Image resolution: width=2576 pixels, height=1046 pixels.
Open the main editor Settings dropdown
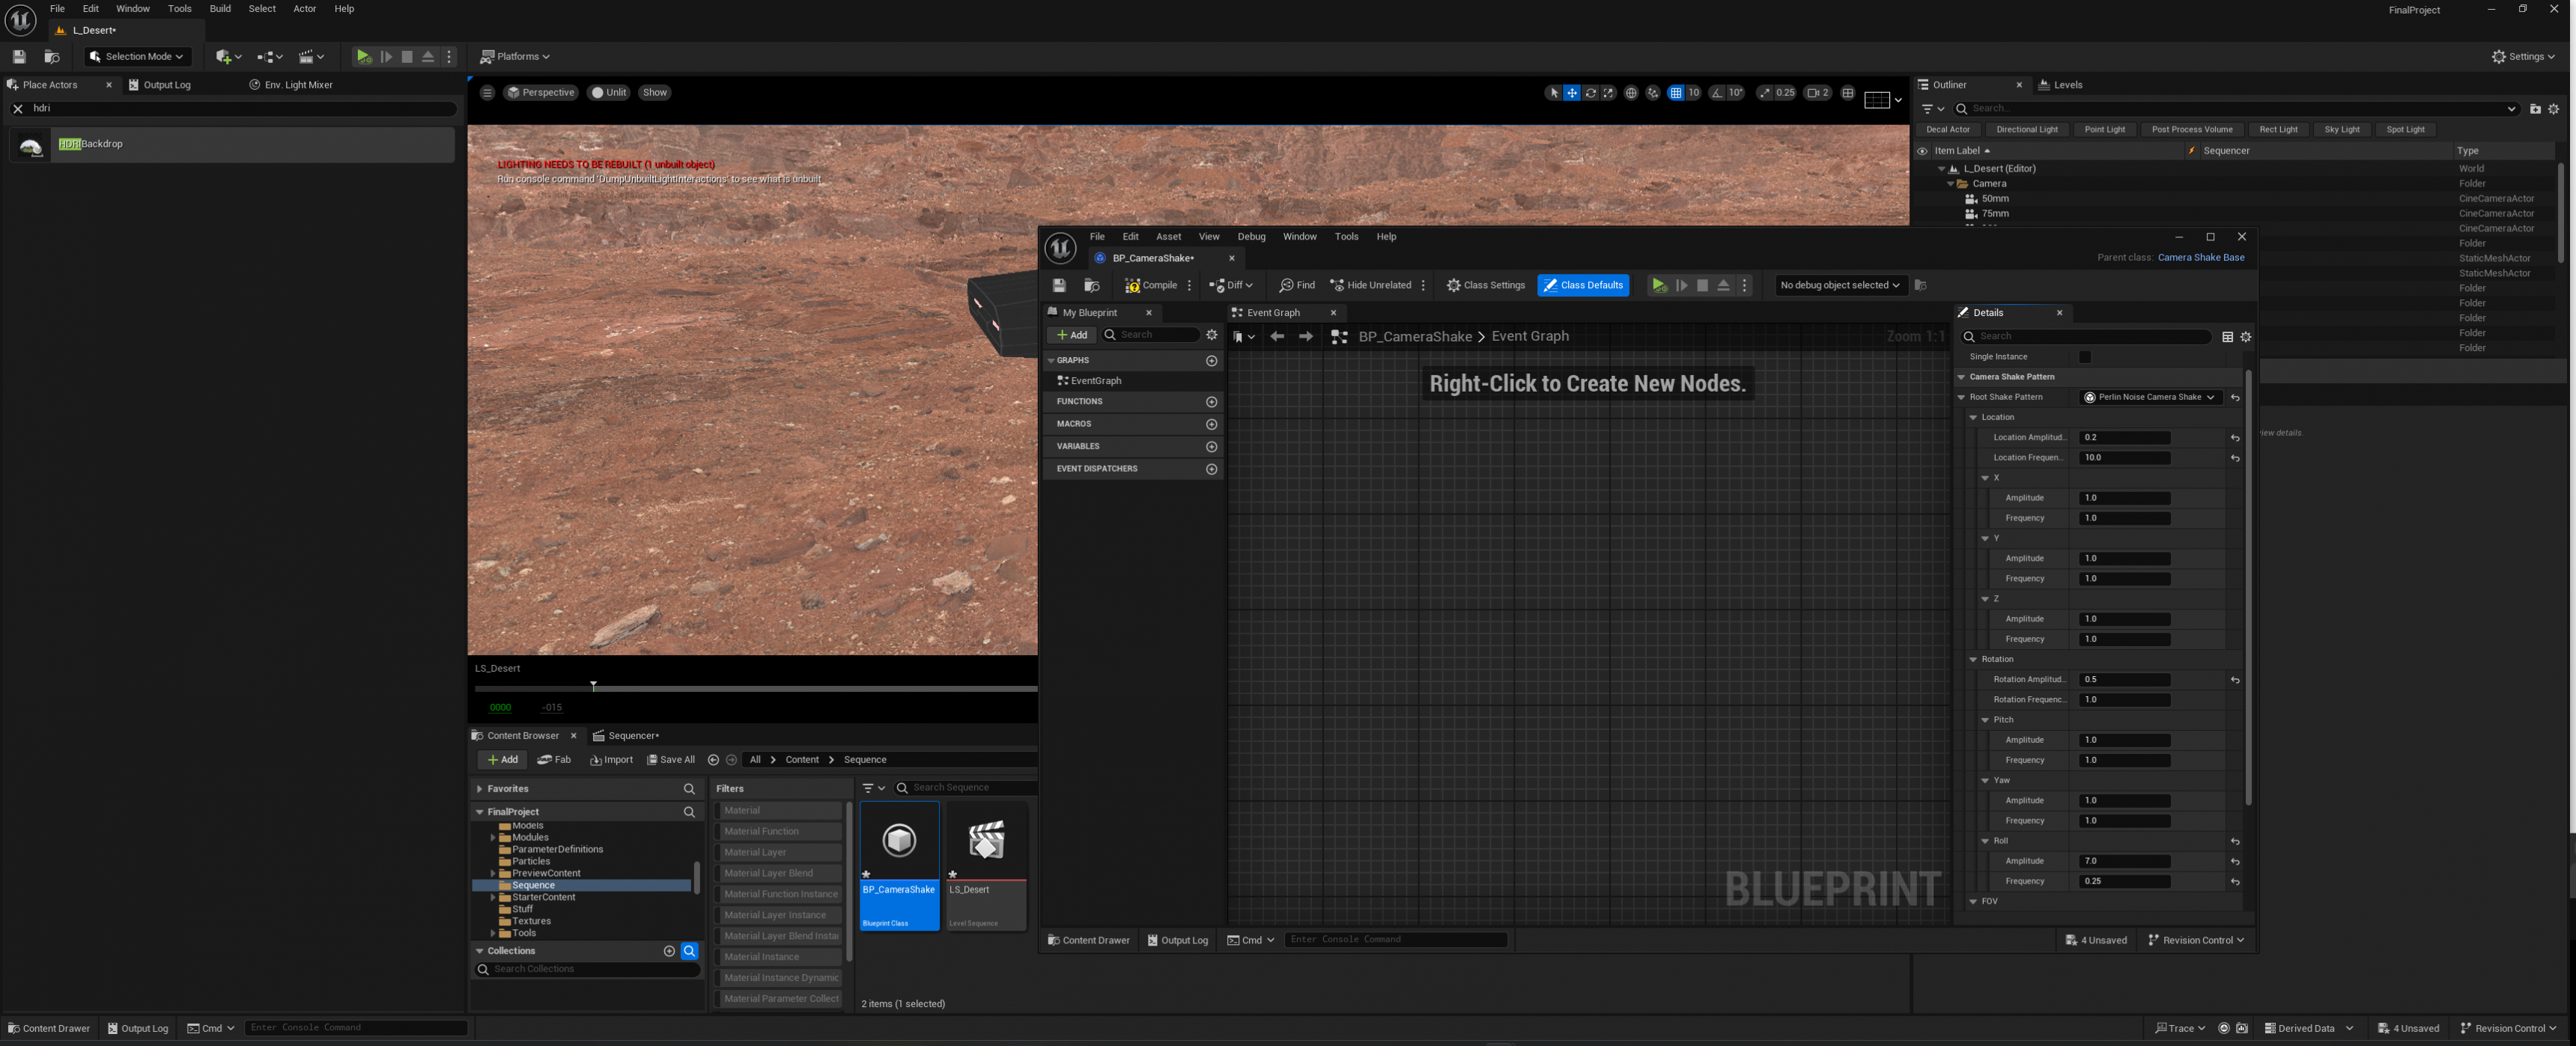click(2523, 57)
